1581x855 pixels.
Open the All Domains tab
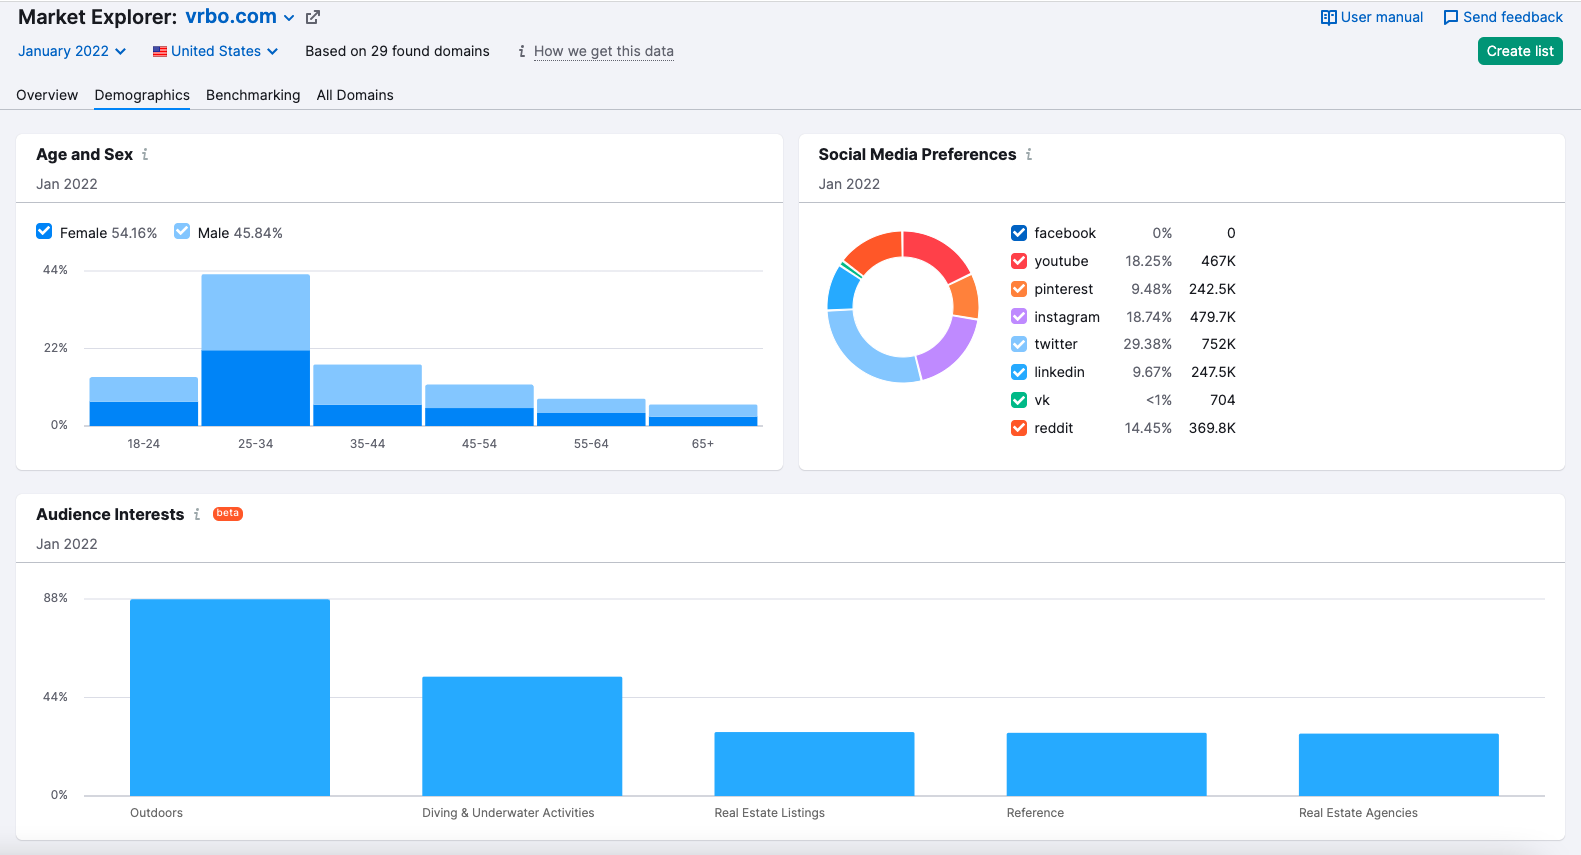(x=355, y=95)
